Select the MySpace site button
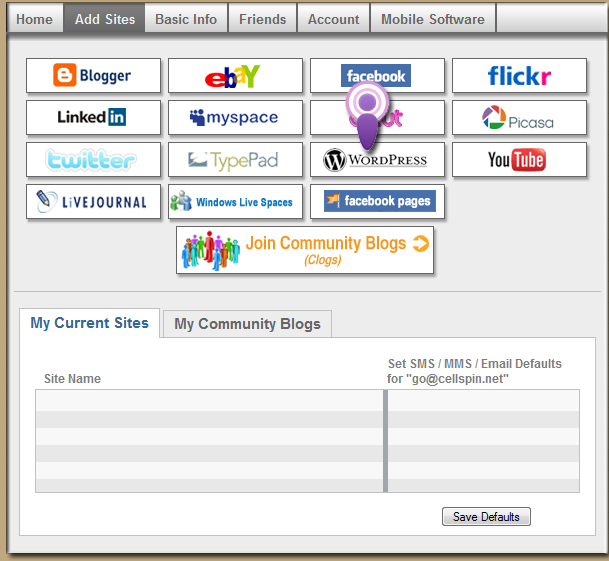This screenshot has width=609, height=561. (x=235, y=117)
